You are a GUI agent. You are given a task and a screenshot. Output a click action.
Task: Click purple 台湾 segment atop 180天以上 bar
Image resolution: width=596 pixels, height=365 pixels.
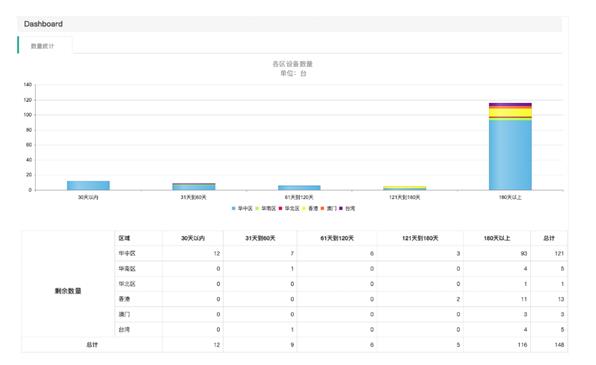pos(510,105)
